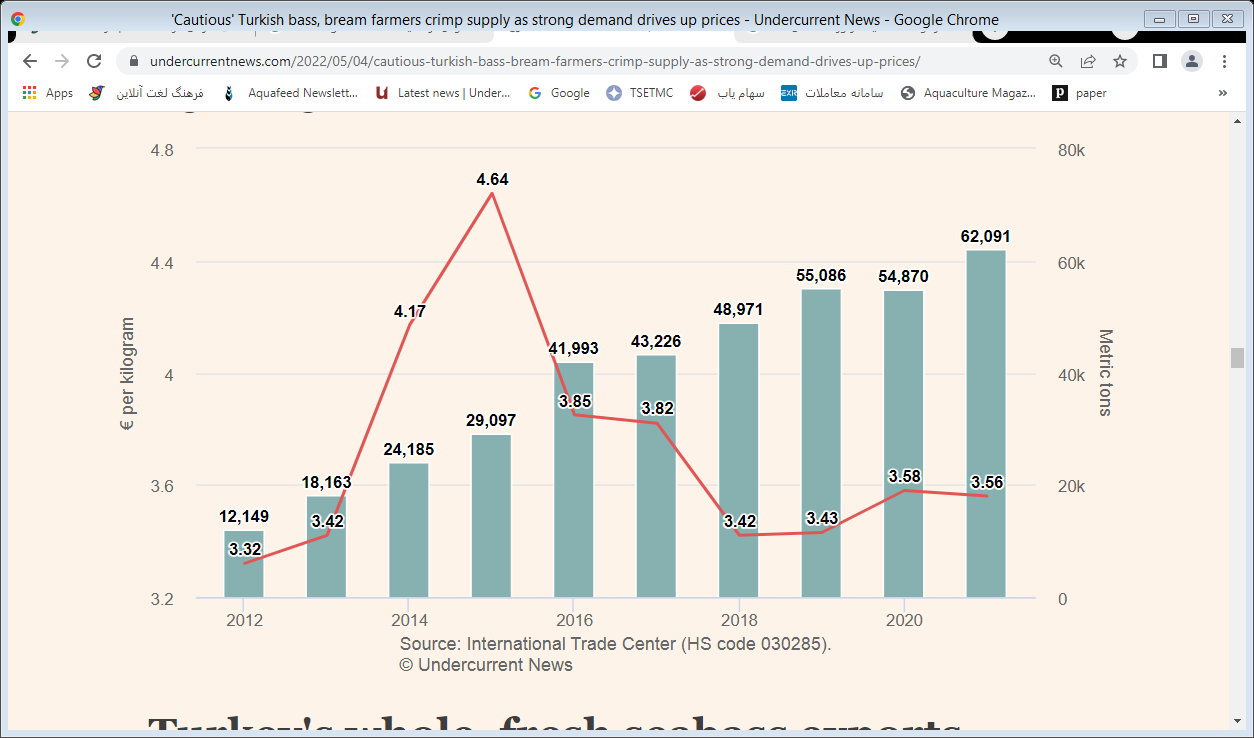Click the 4.64 price peak label
1254x738 pixels.
pyautogui.click(x=493, y=180)
